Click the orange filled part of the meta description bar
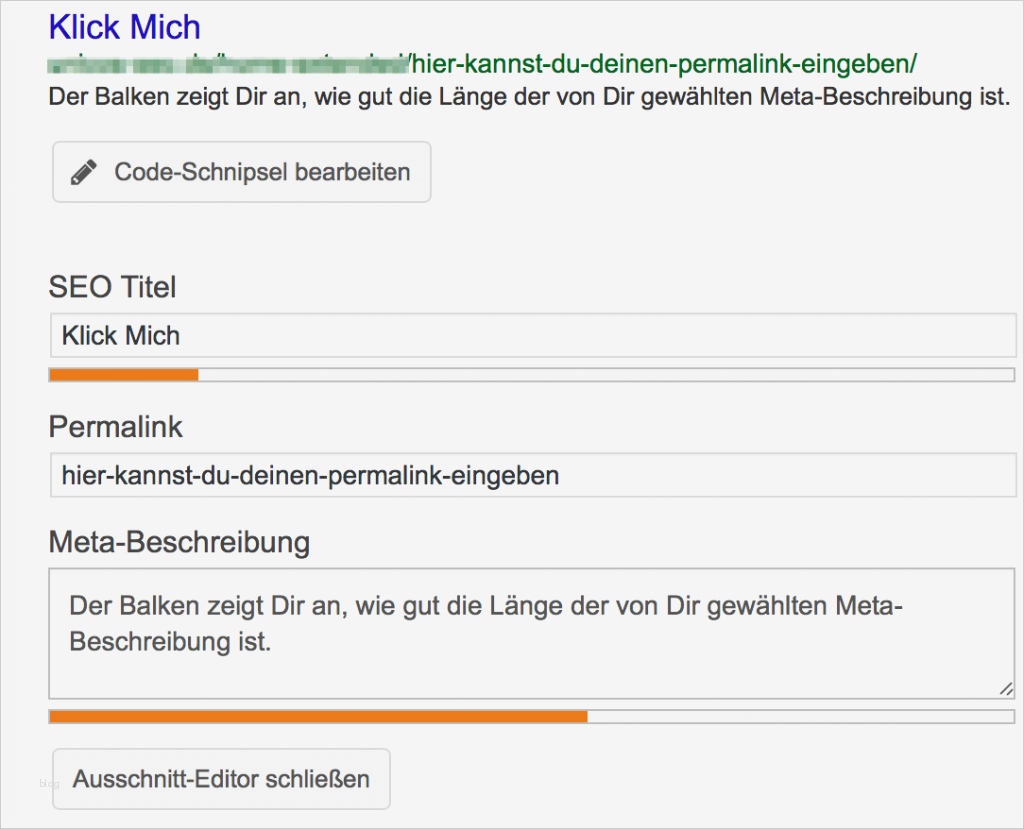 [x=318, y=716]
